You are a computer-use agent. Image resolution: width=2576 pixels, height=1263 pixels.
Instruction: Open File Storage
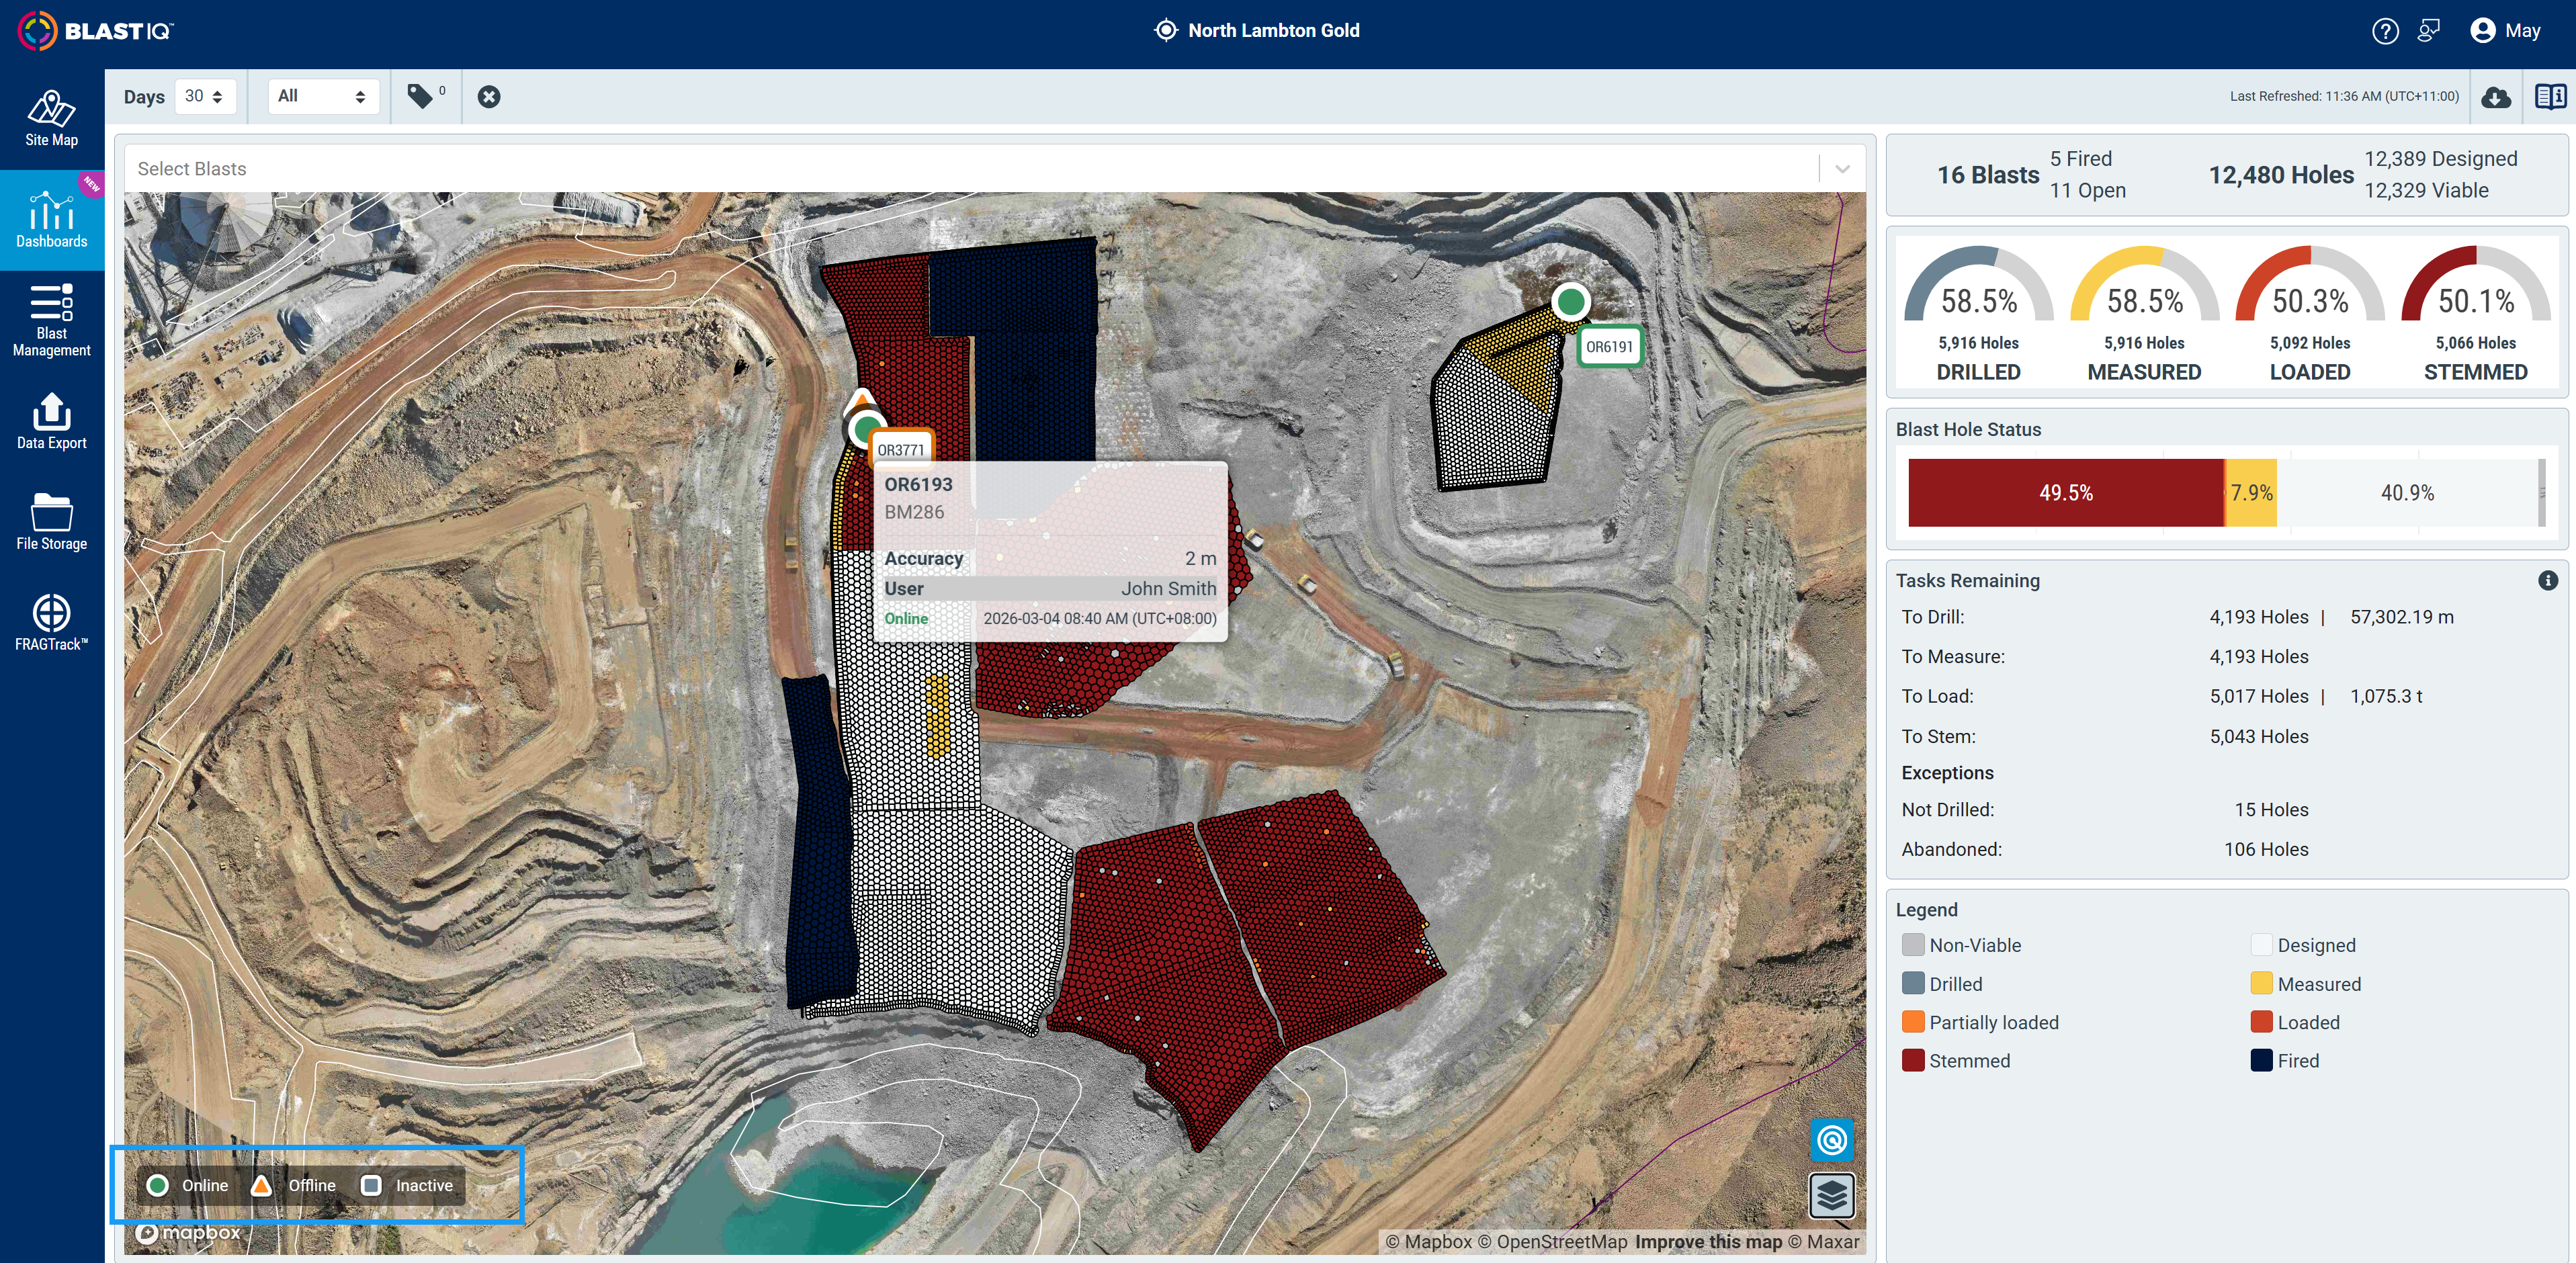click(x=52, y=522)
